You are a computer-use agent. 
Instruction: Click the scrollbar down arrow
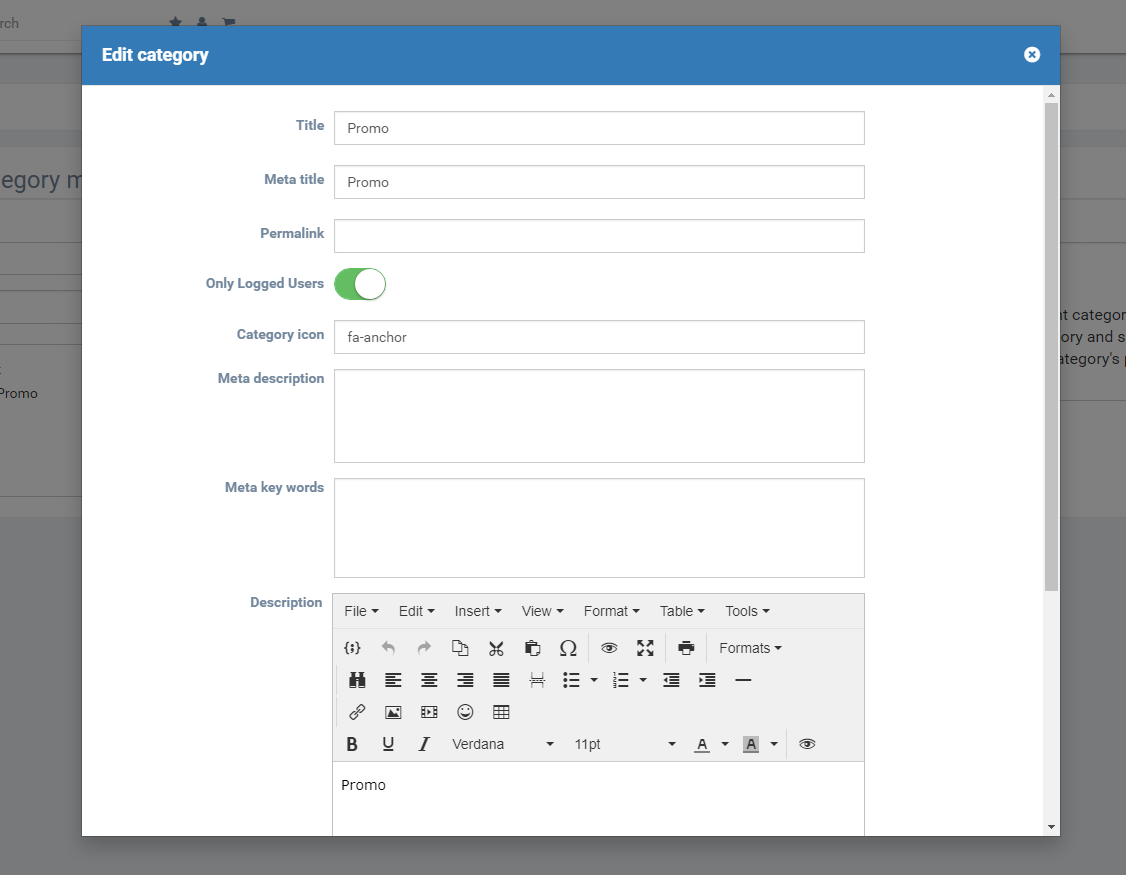(x=1051, y=827)
